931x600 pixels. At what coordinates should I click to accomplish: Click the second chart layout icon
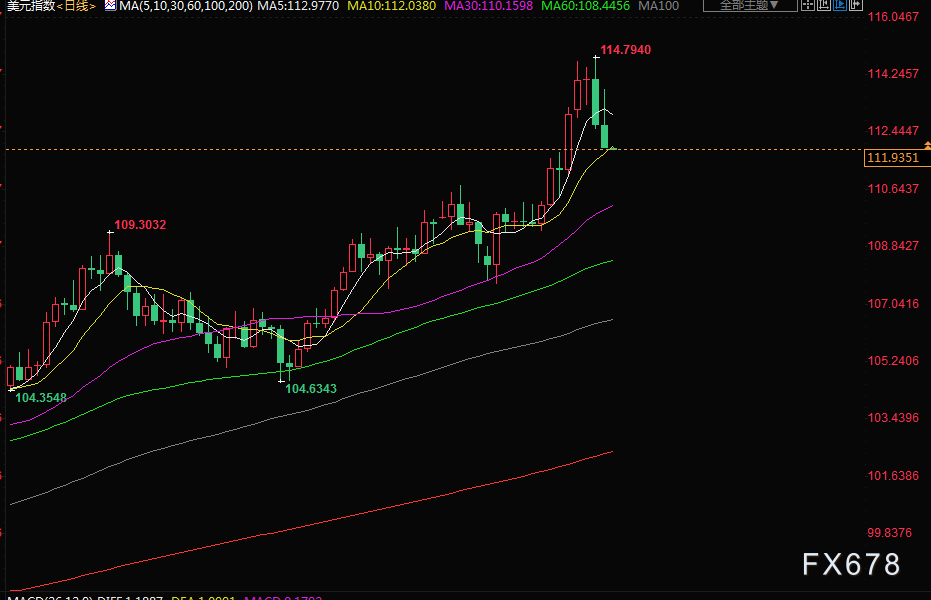point(826,5)
